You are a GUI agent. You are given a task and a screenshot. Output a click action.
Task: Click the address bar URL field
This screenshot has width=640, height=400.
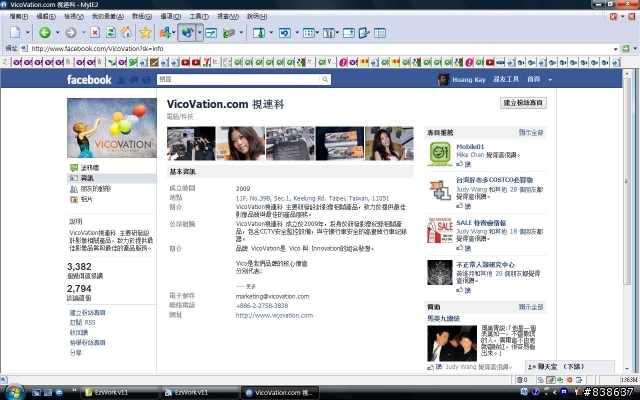click(318, 49)
